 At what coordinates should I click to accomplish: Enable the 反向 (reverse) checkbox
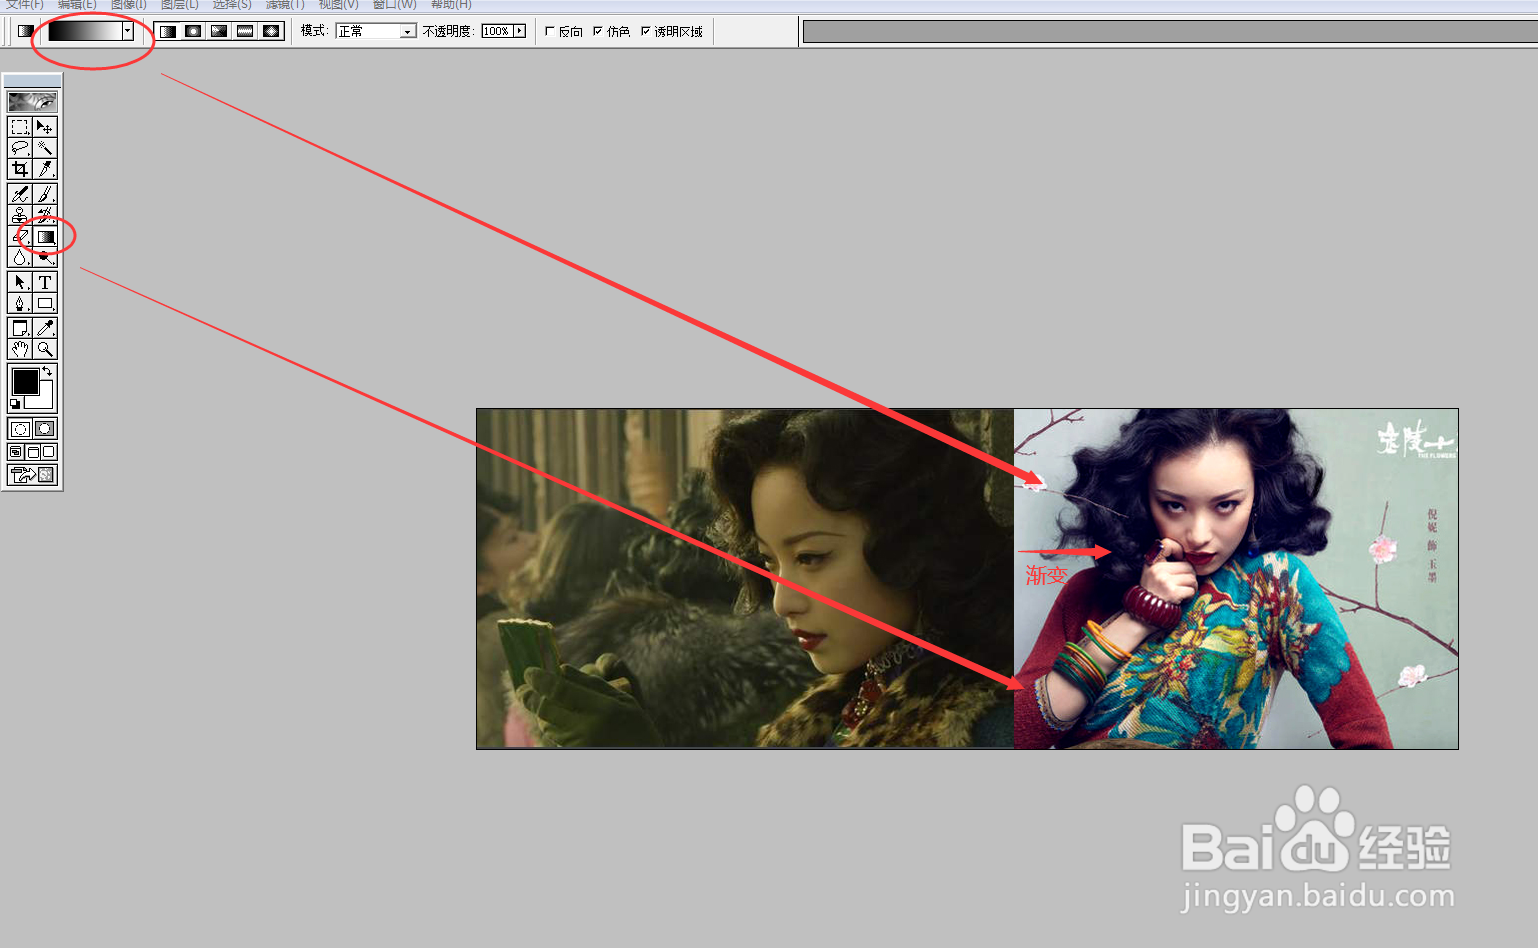550,31
